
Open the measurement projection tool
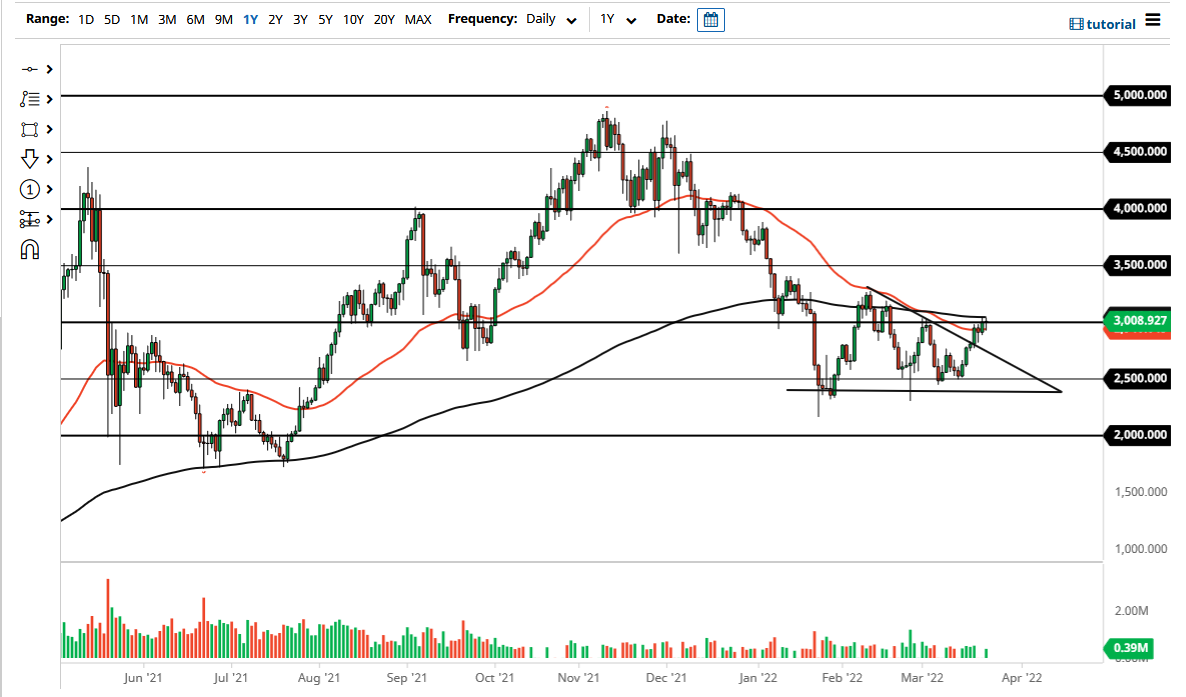(x=29, y=219)
